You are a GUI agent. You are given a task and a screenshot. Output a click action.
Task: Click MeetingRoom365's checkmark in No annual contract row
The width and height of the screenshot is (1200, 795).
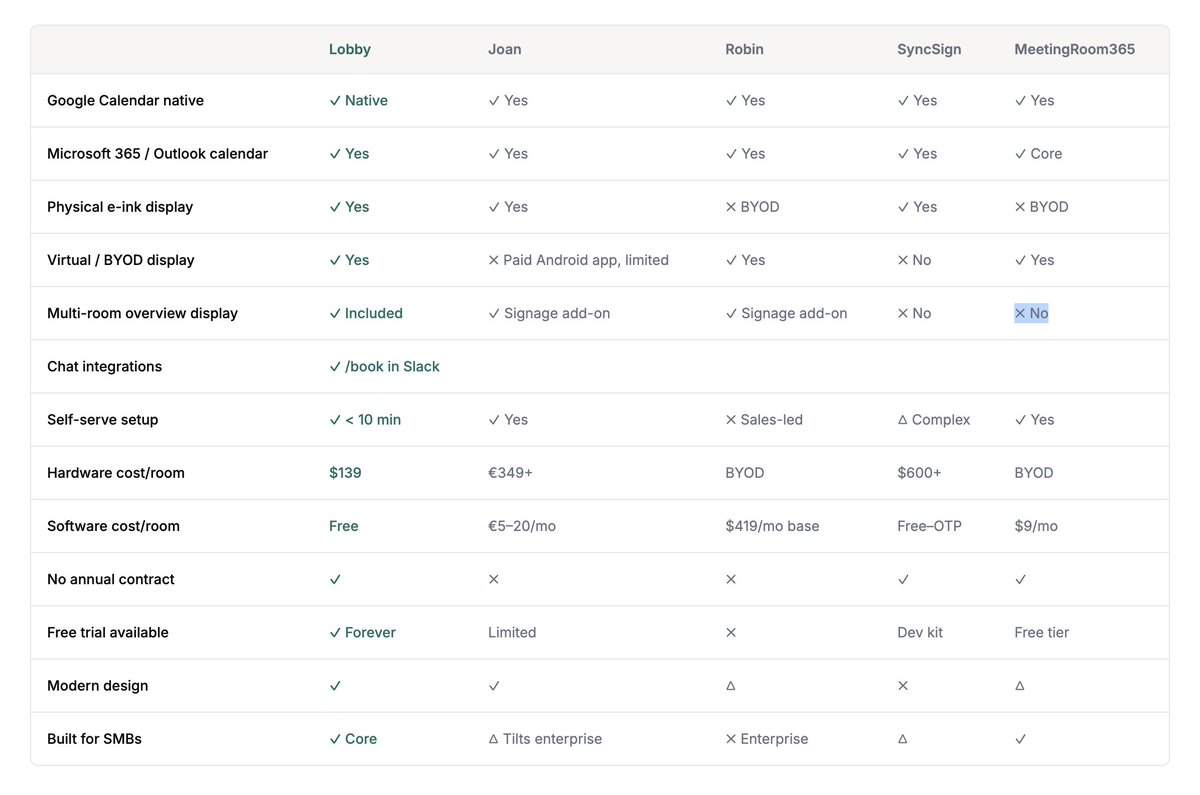tap(1020, 579)
